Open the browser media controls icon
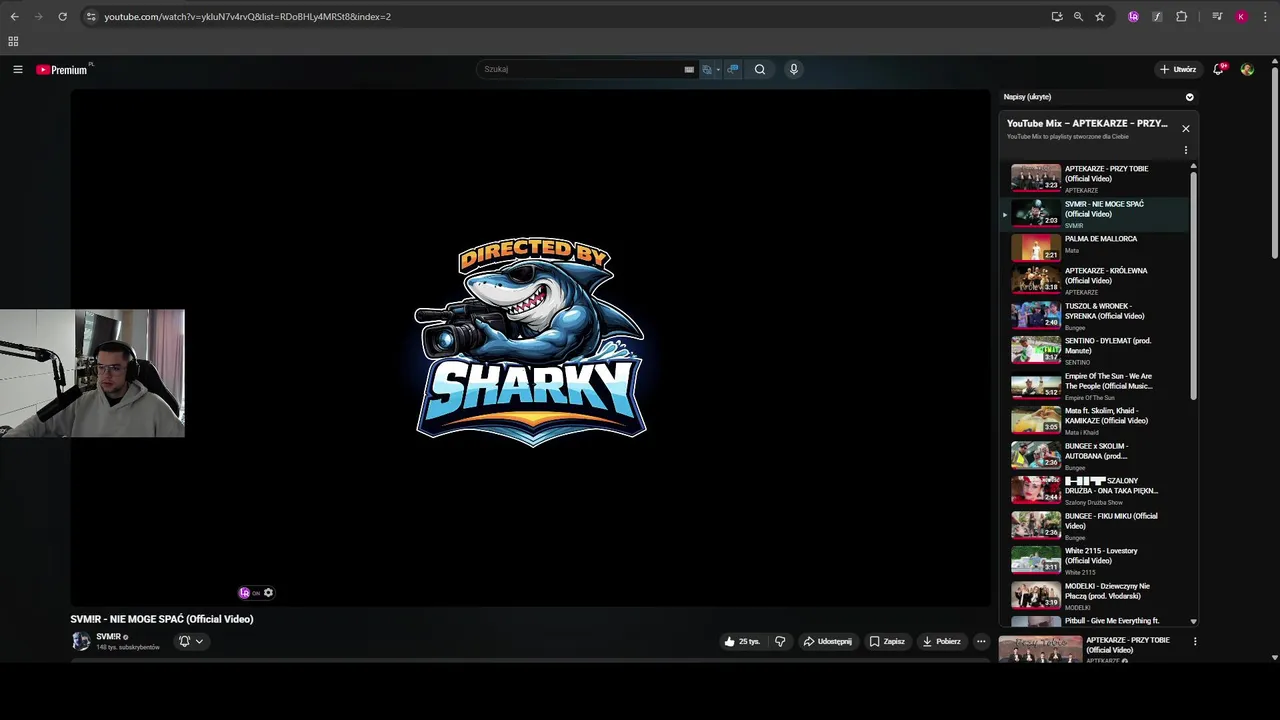This screenshot has height=720, width=1280. (1217, 16)
